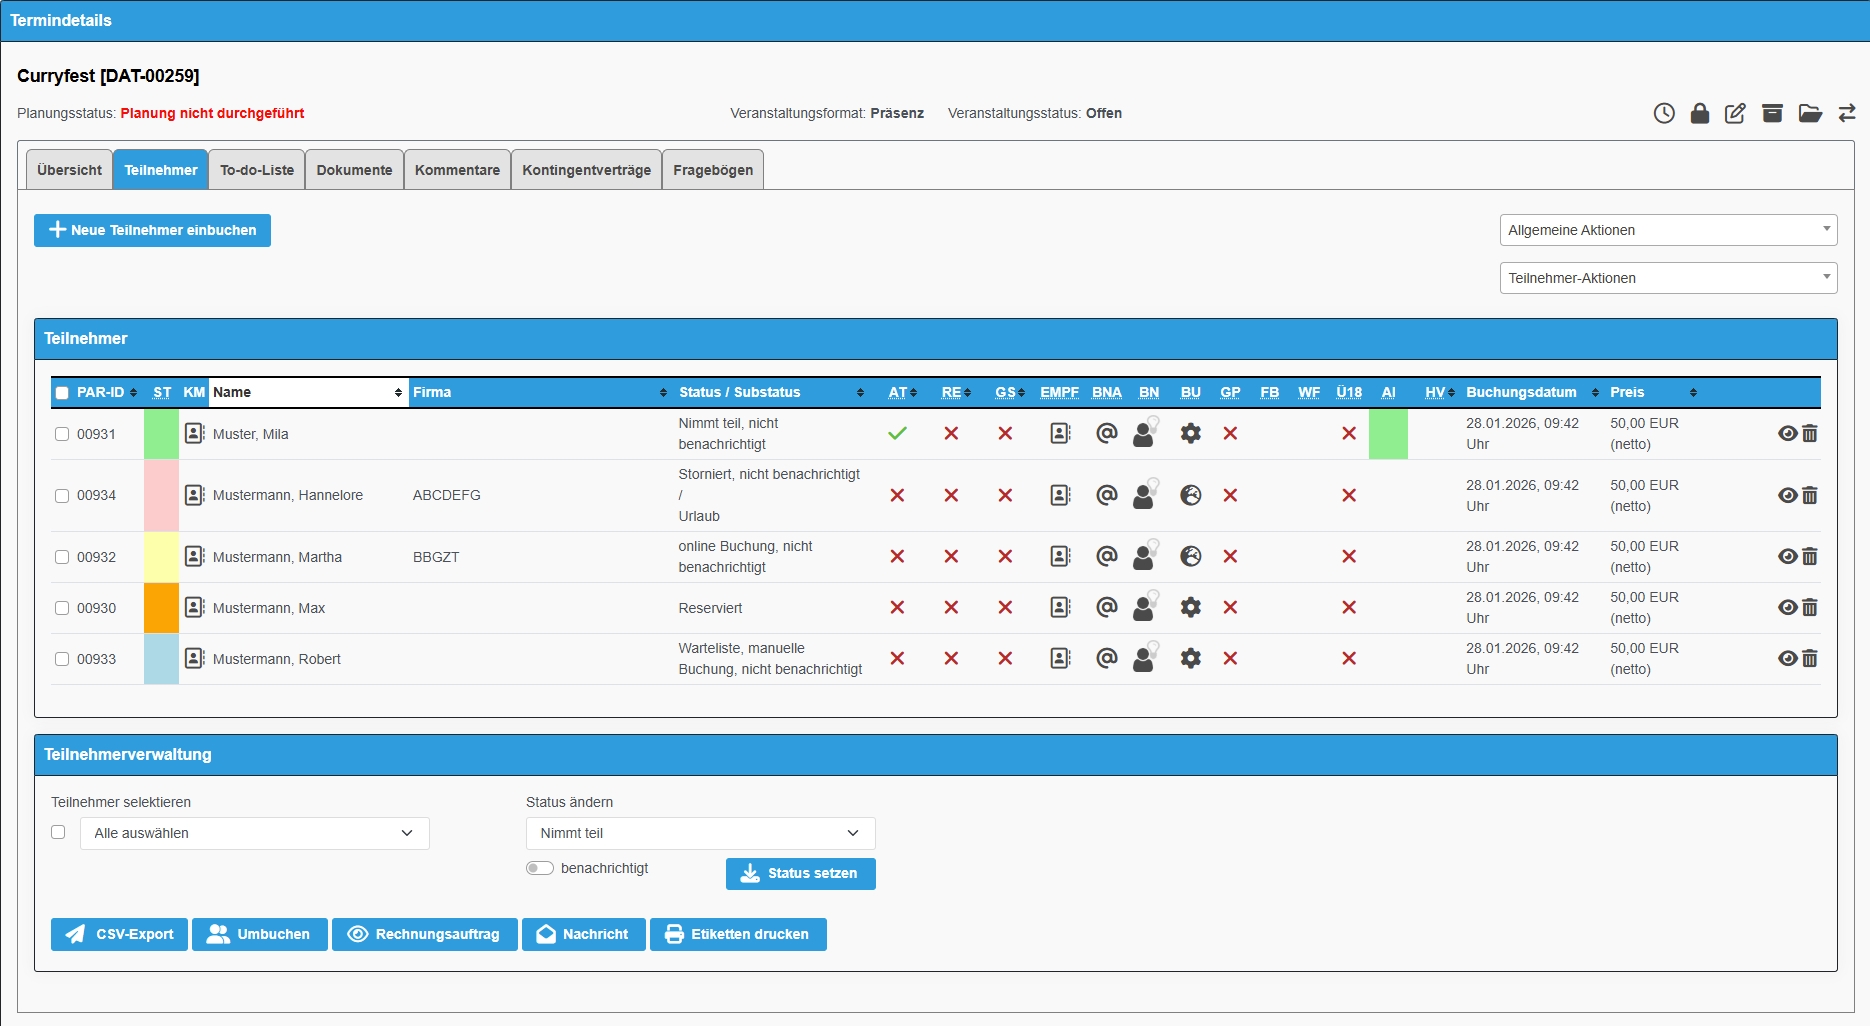Select checkbox for participant 00933

[x=62, y=659]
